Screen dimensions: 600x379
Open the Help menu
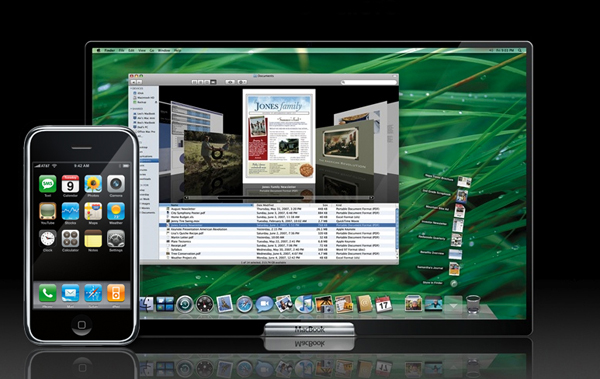click(178, 50)
